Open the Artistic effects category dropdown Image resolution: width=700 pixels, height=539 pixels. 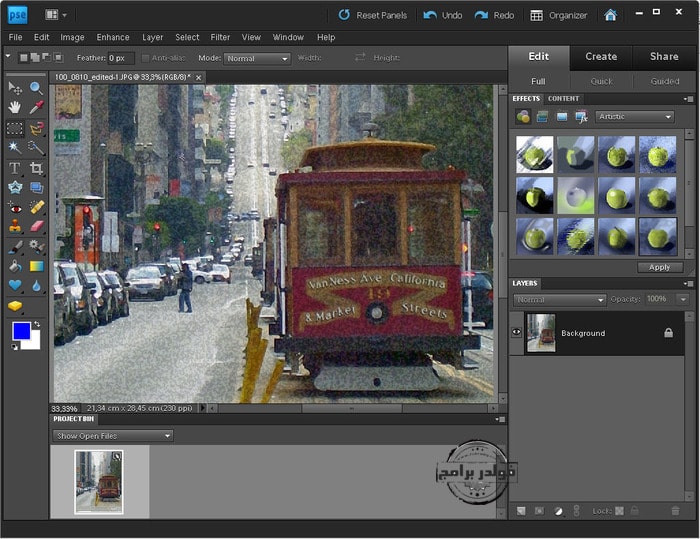pyautogui.click(x=634, y=117)
